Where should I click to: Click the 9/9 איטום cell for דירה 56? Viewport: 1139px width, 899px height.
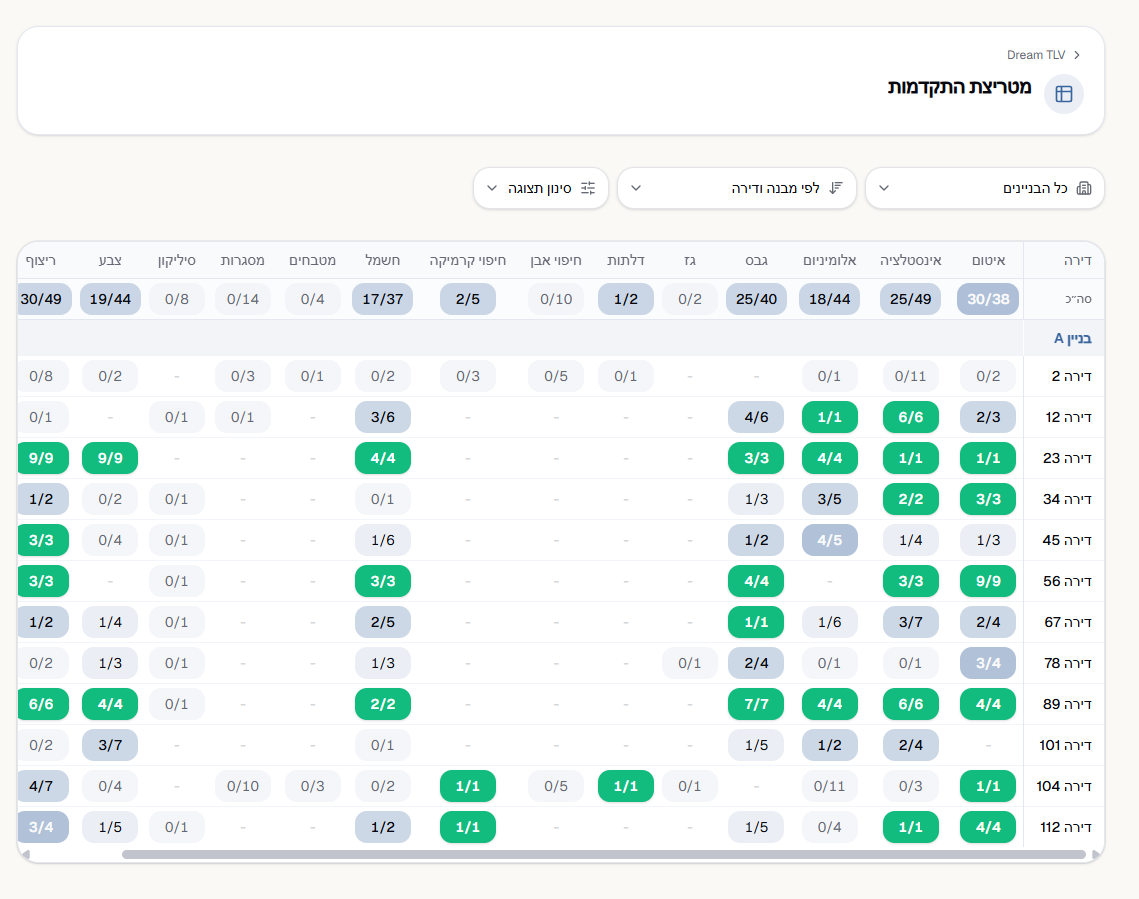[988, 581]
